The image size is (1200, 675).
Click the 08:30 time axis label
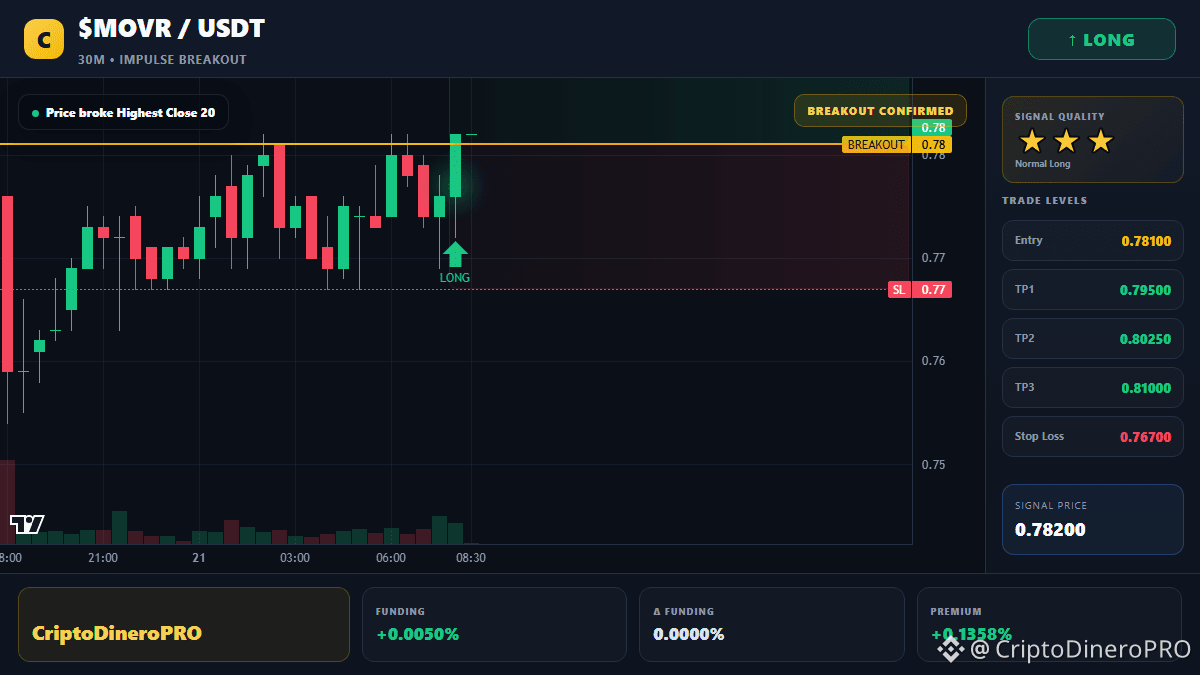[x=470, y=558]
